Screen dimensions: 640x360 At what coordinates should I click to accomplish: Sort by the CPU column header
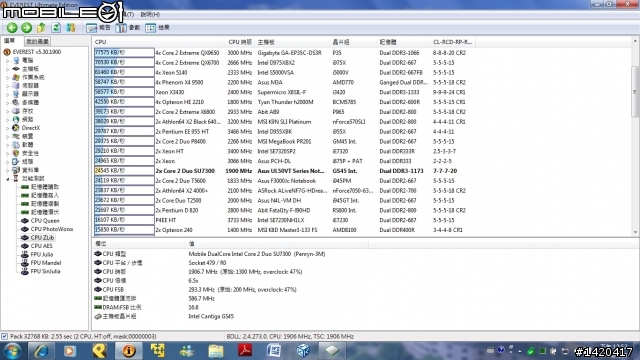(x=158, y=42)
